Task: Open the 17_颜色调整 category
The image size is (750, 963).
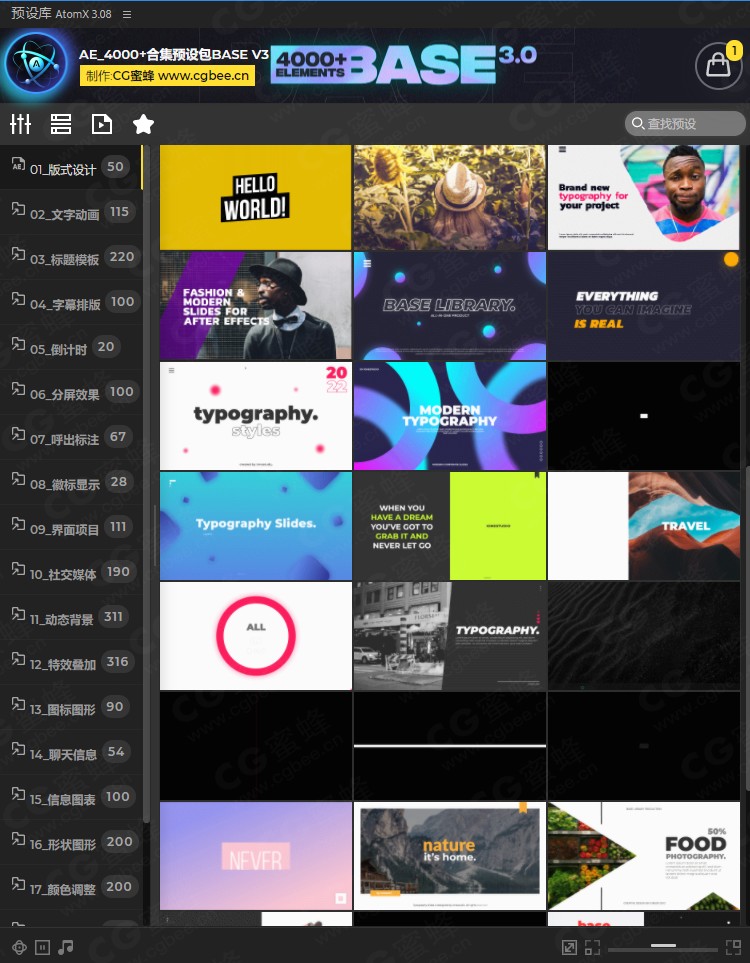Action: [x=71, y=887]
